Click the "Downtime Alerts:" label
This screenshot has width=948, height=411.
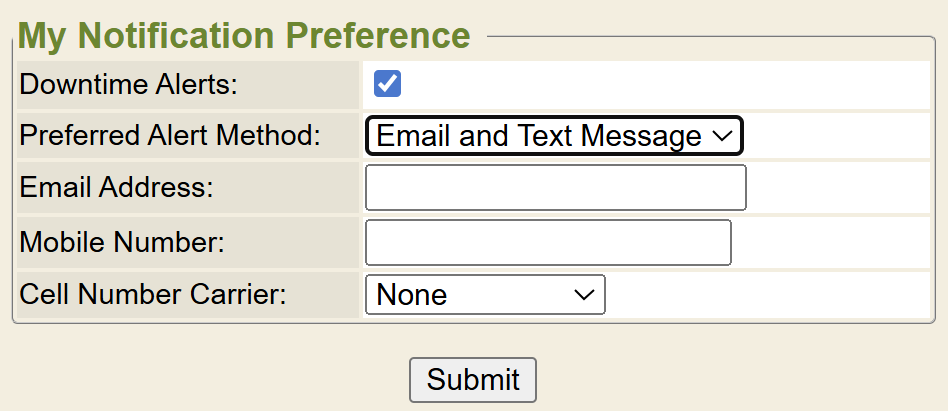tap(129, 84)
